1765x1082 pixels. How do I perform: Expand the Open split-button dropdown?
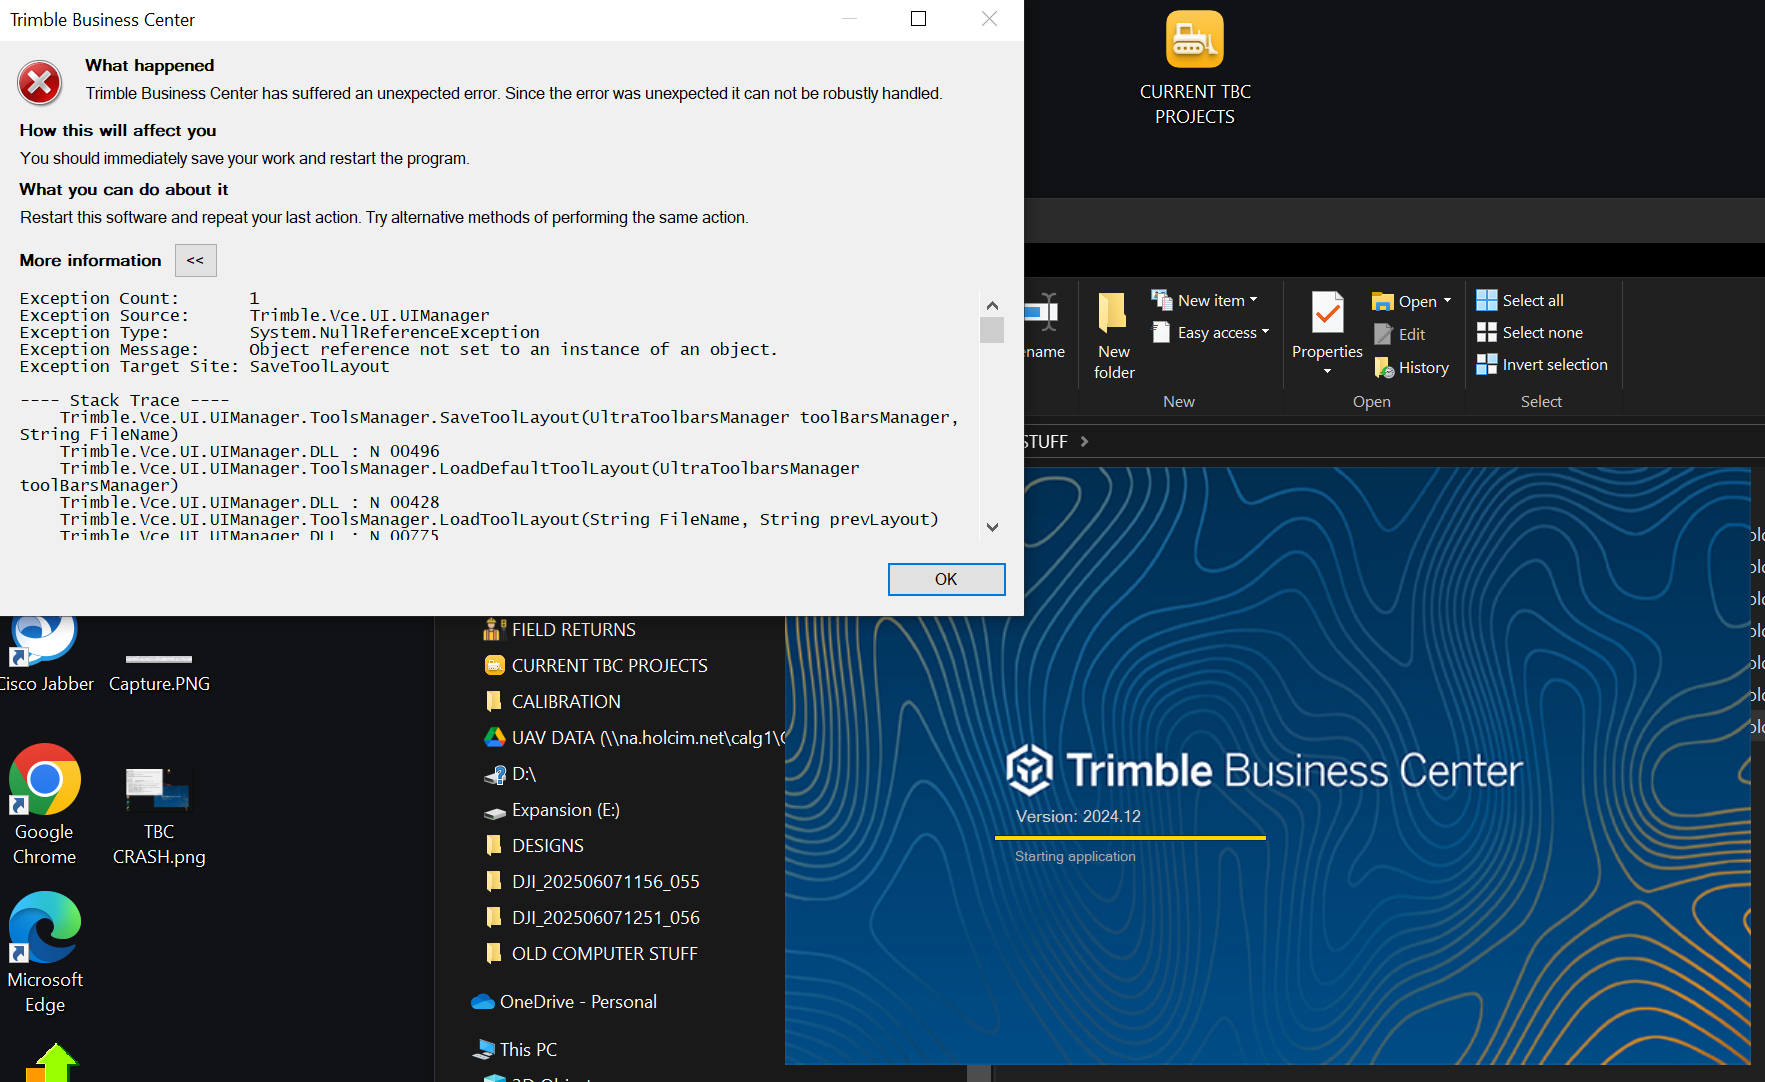pyautogui.click(x=1443, y=300)
